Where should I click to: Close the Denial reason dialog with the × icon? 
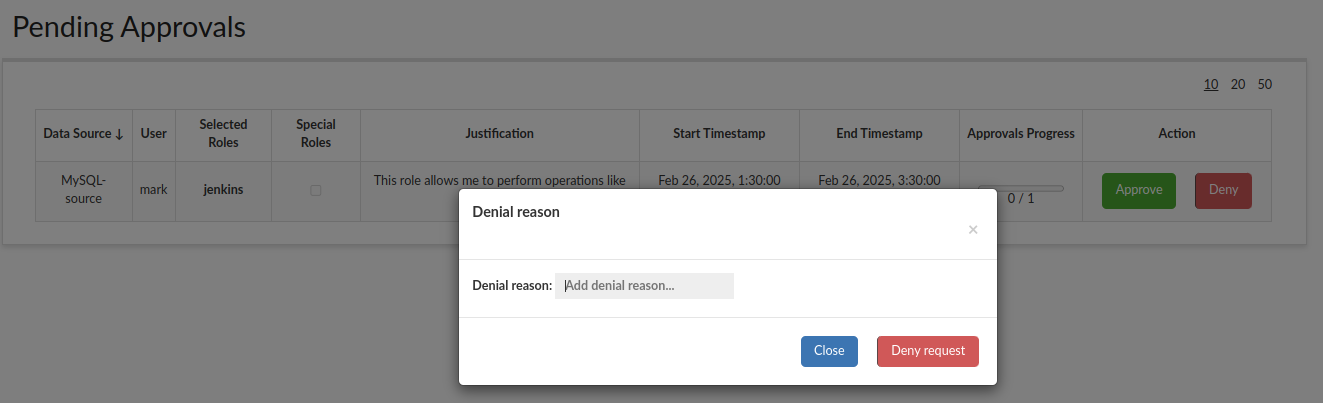point(973,230)
